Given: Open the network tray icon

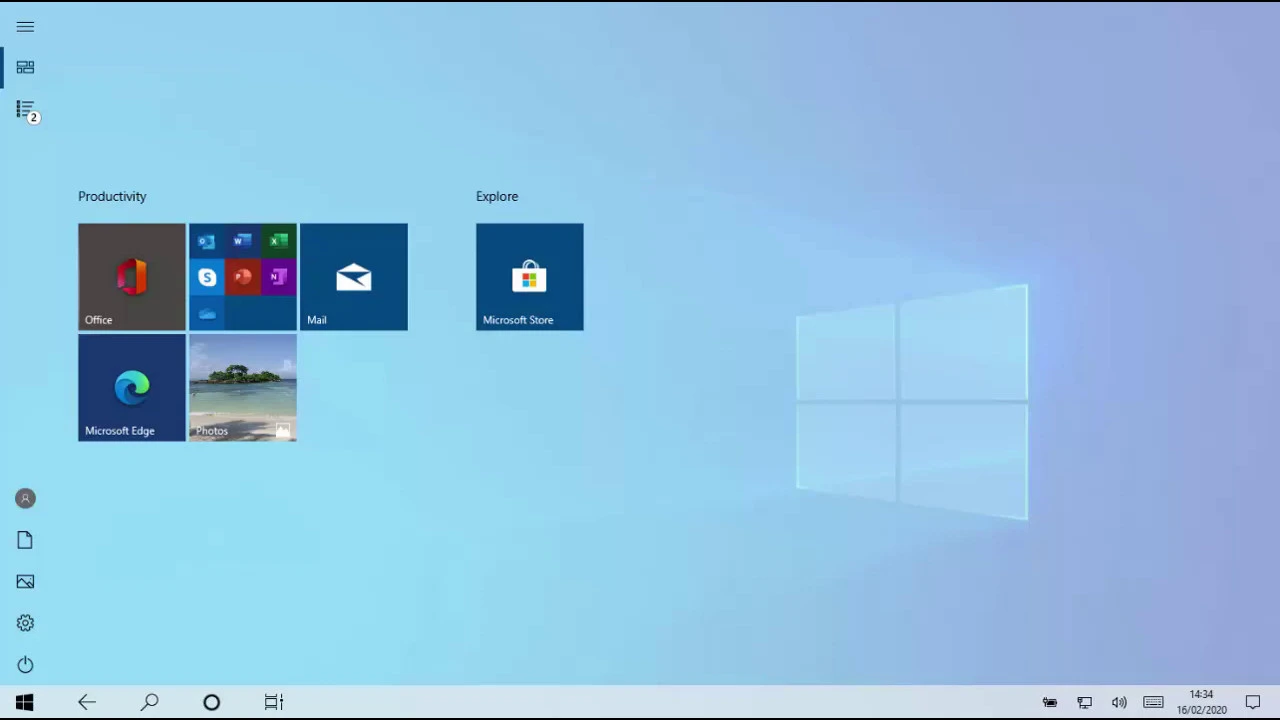Looking at the screenshot, I should pyautogui.click(x=1084, y=702).
